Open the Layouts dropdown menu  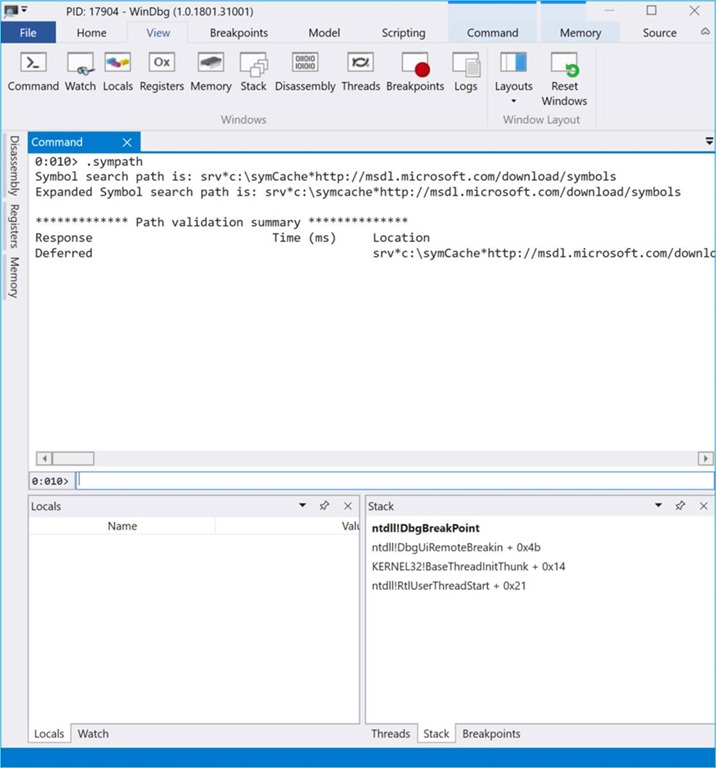[x=513, y=78]
